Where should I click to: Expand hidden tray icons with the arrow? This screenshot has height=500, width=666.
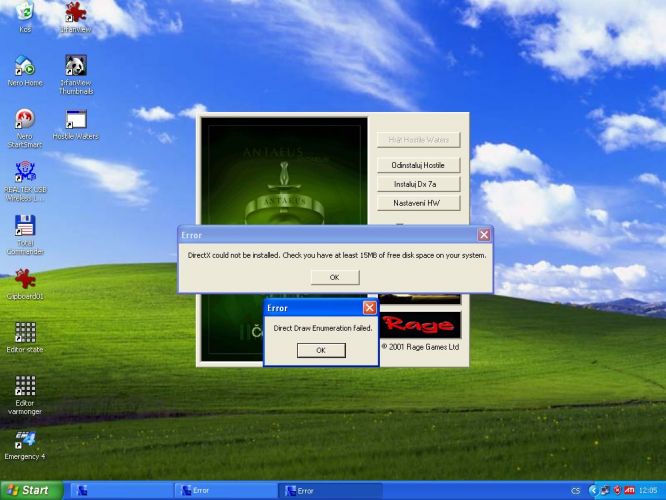click(x=593, y=491)
